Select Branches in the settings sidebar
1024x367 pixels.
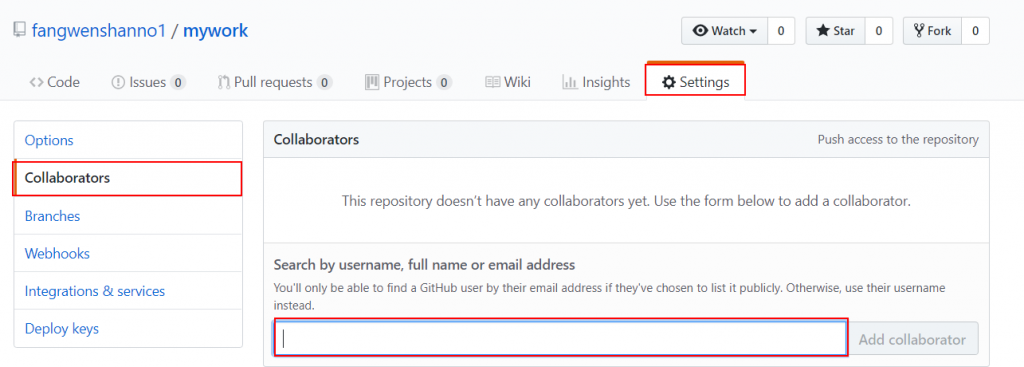[x=52, y=216]
